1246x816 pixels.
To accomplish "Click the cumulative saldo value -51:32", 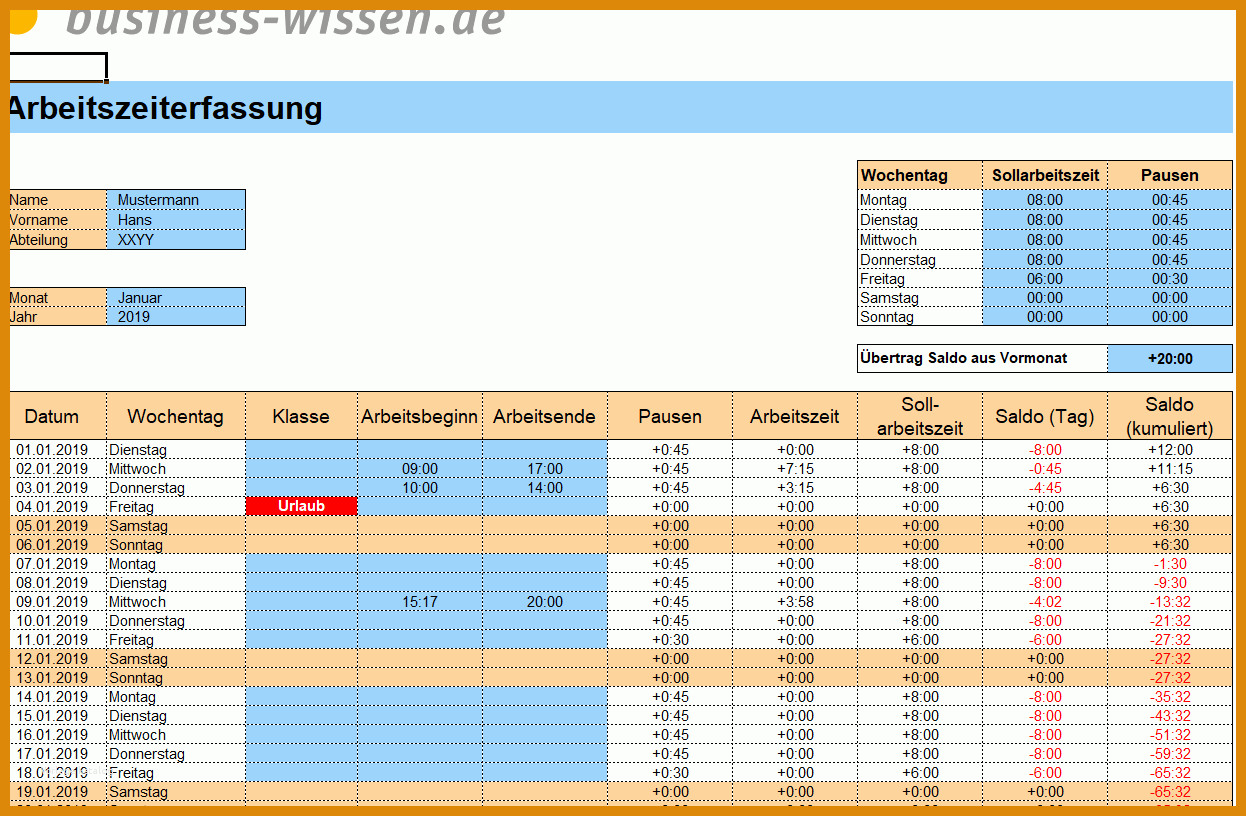I will [1170, 735].
